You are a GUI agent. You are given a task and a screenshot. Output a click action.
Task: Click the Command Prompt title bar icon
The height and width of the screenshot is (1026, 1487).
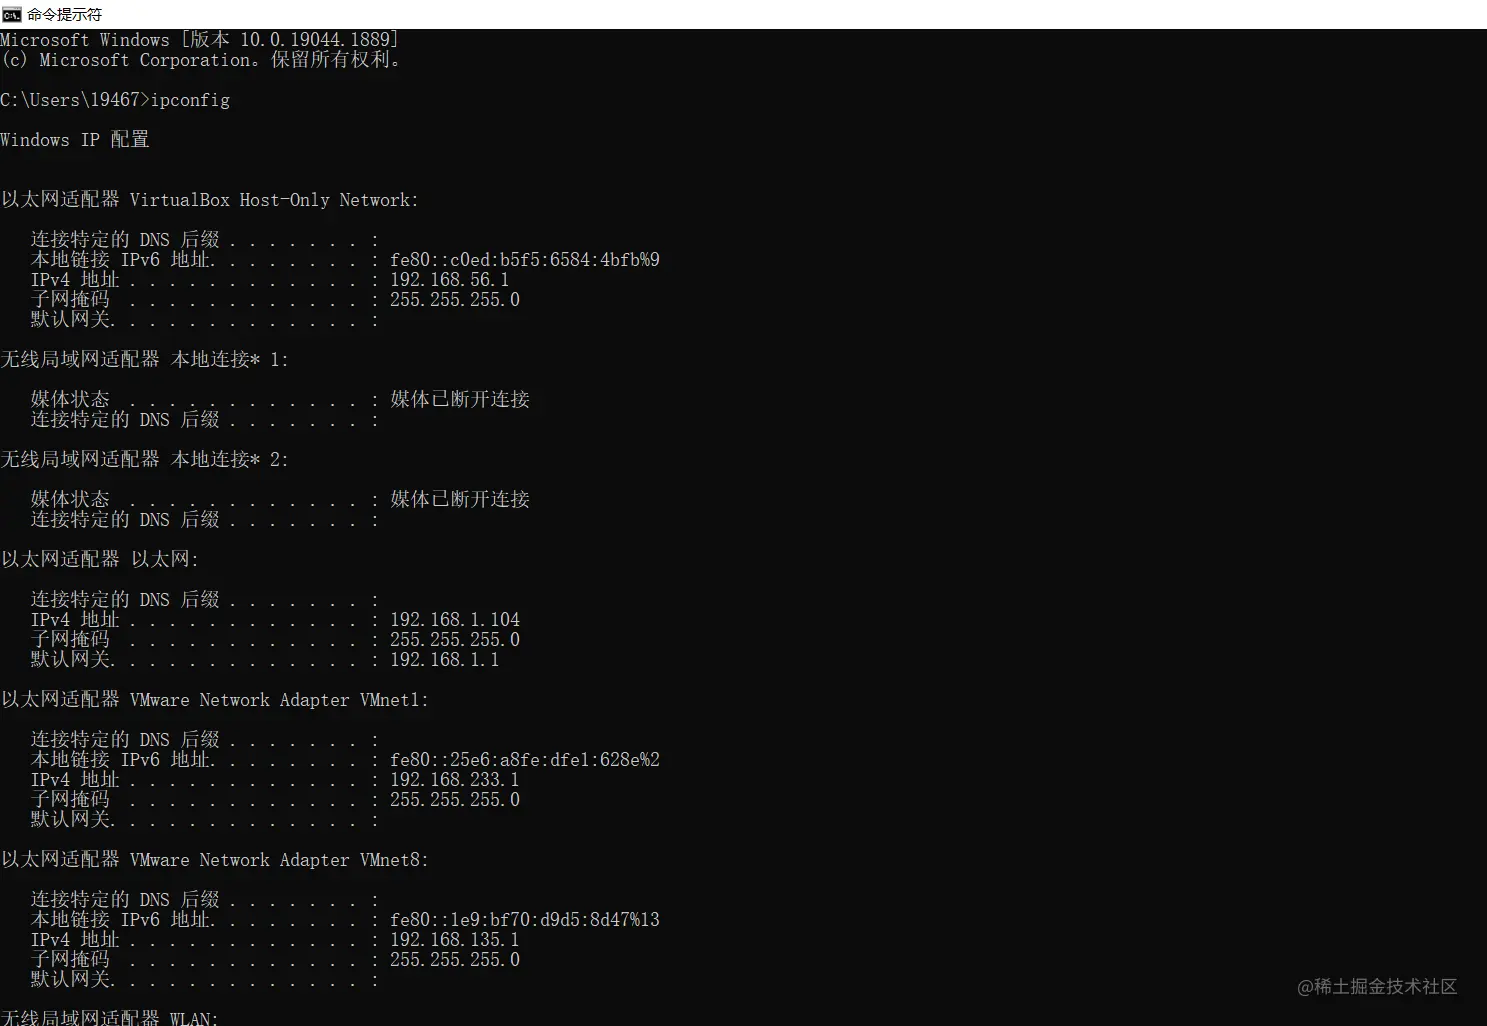[11, 14]
